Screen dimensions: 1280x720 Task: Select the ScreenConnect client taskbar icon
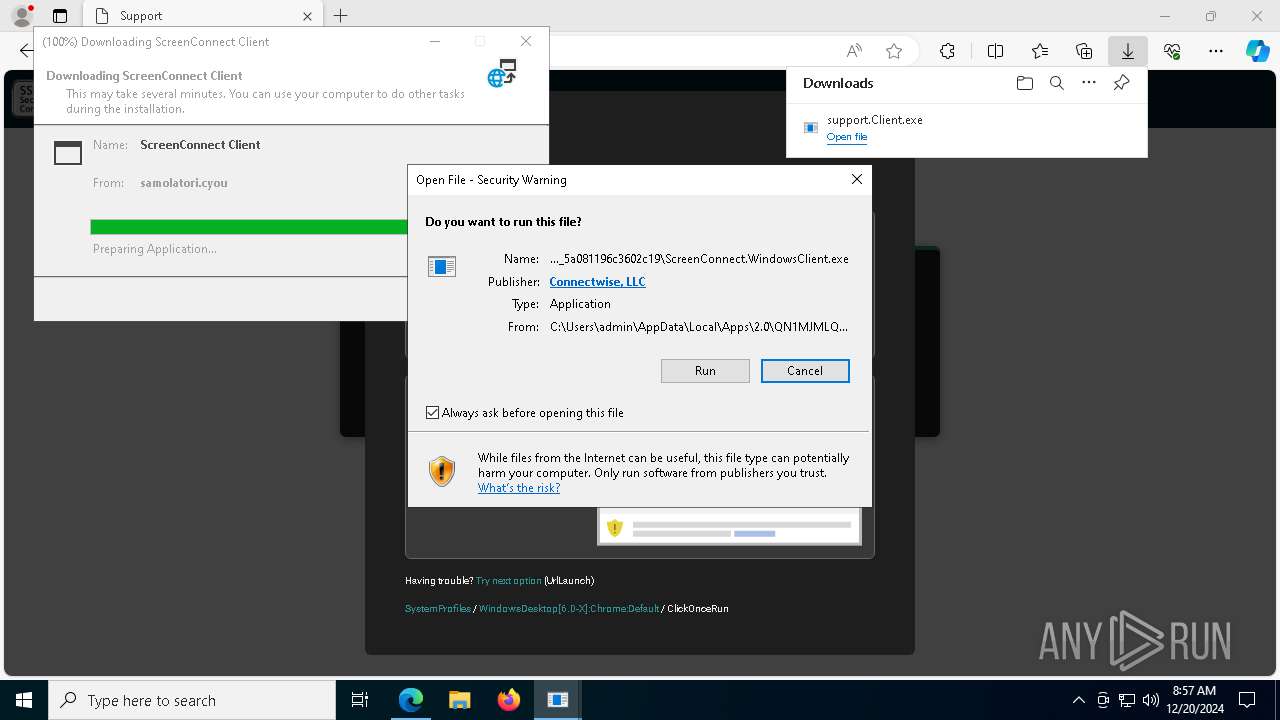558,700
